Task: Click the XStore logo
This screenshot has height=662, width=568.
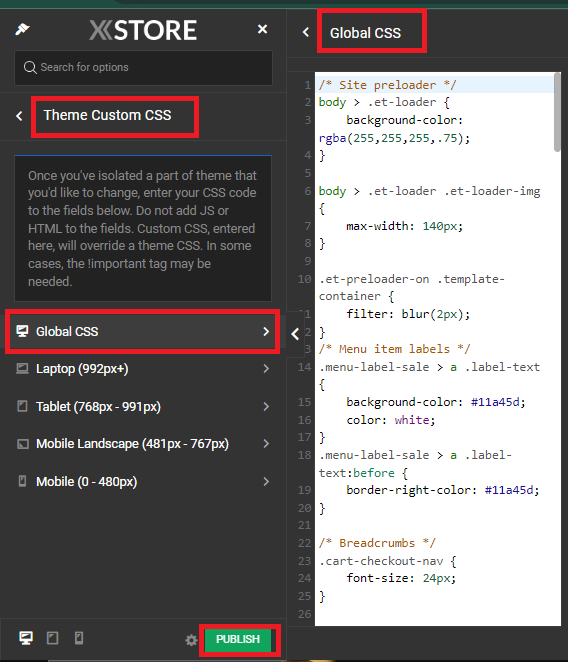Action: (x=143, y=30)
